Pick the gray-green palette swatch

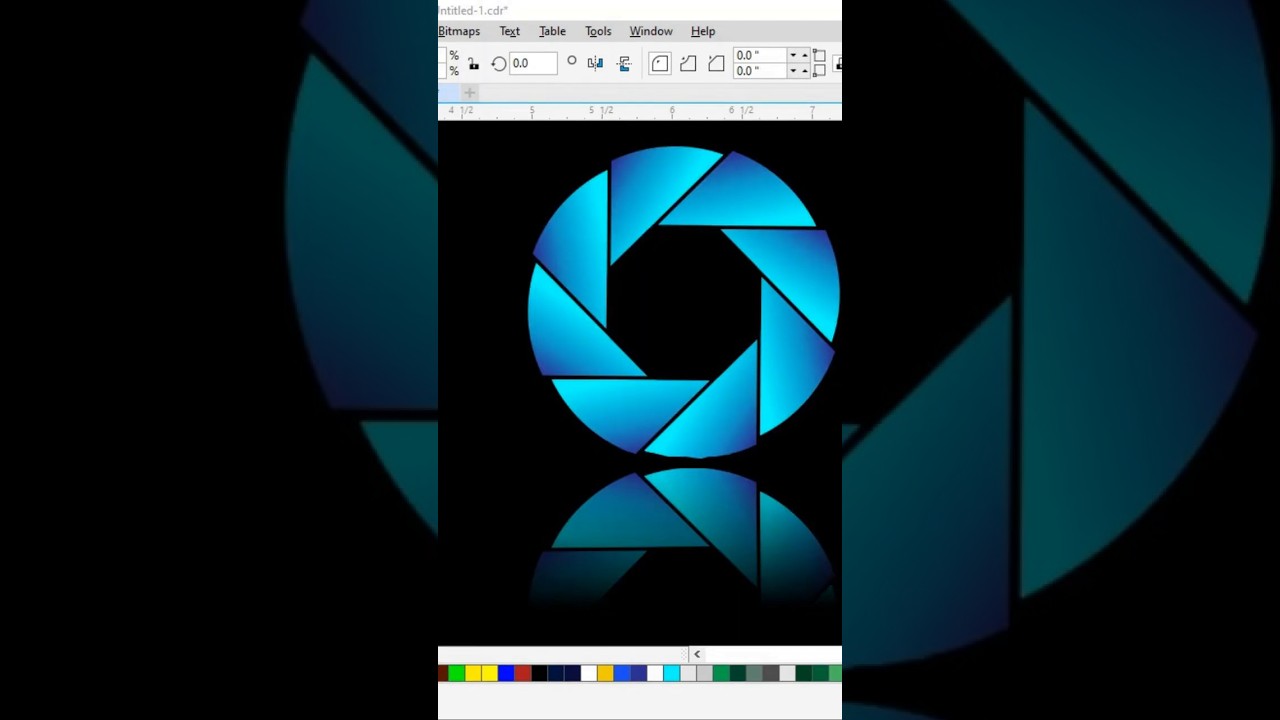tap(754, 673)
